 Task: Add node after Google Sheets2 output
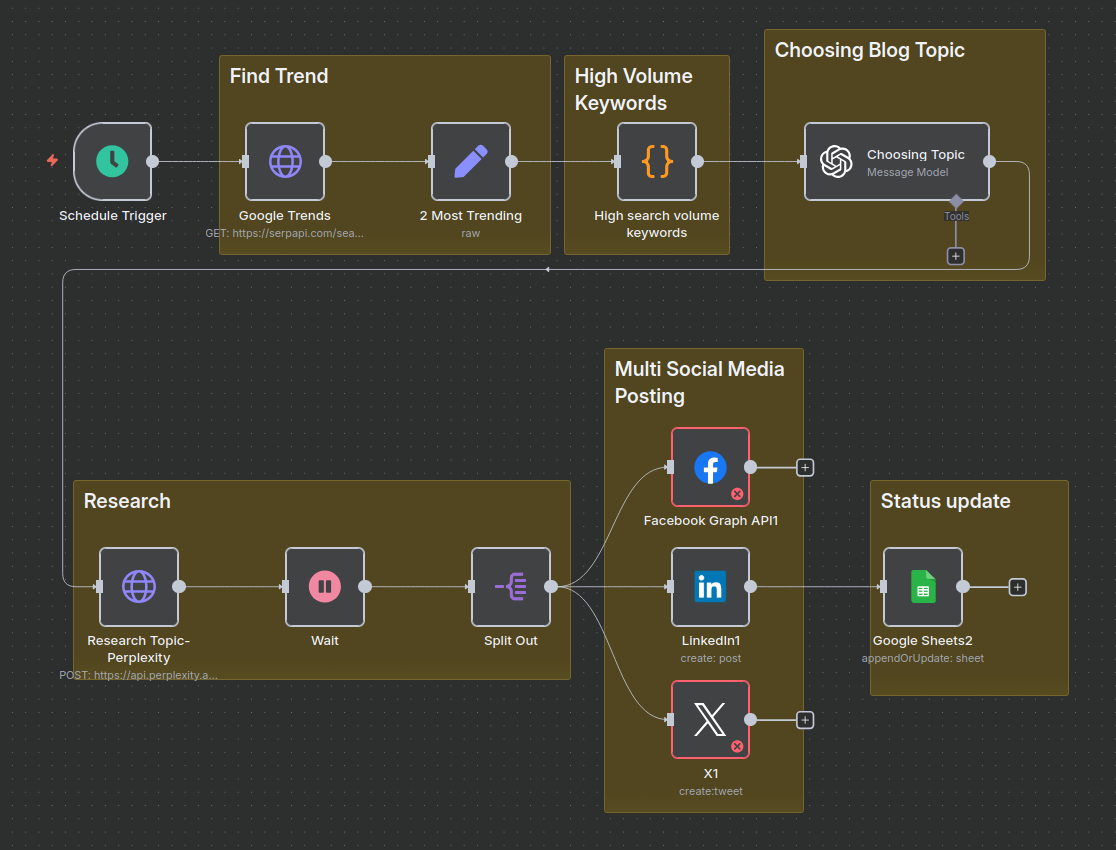[1017, 587]
